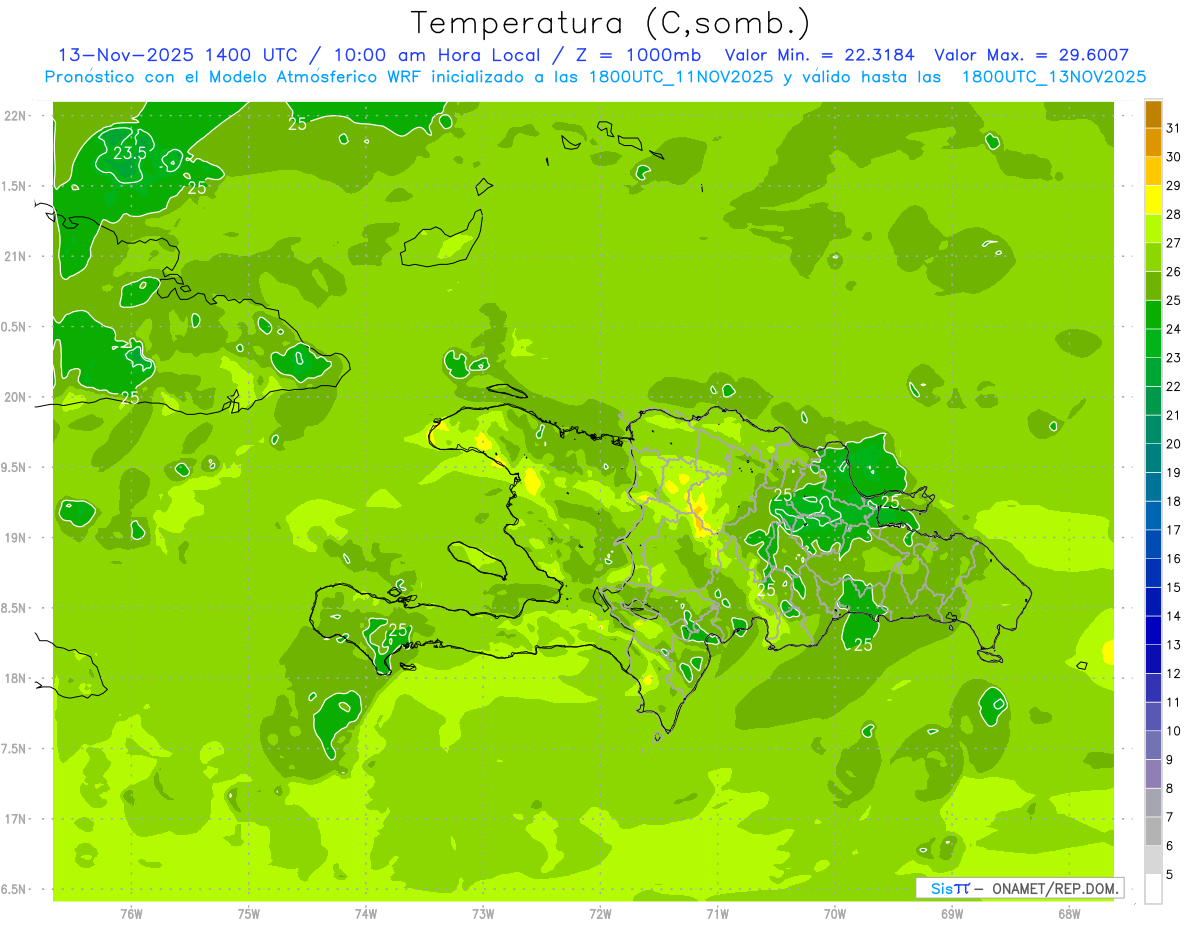
Task: Click the "19N" latitude axis label
Action: point(14,537)
